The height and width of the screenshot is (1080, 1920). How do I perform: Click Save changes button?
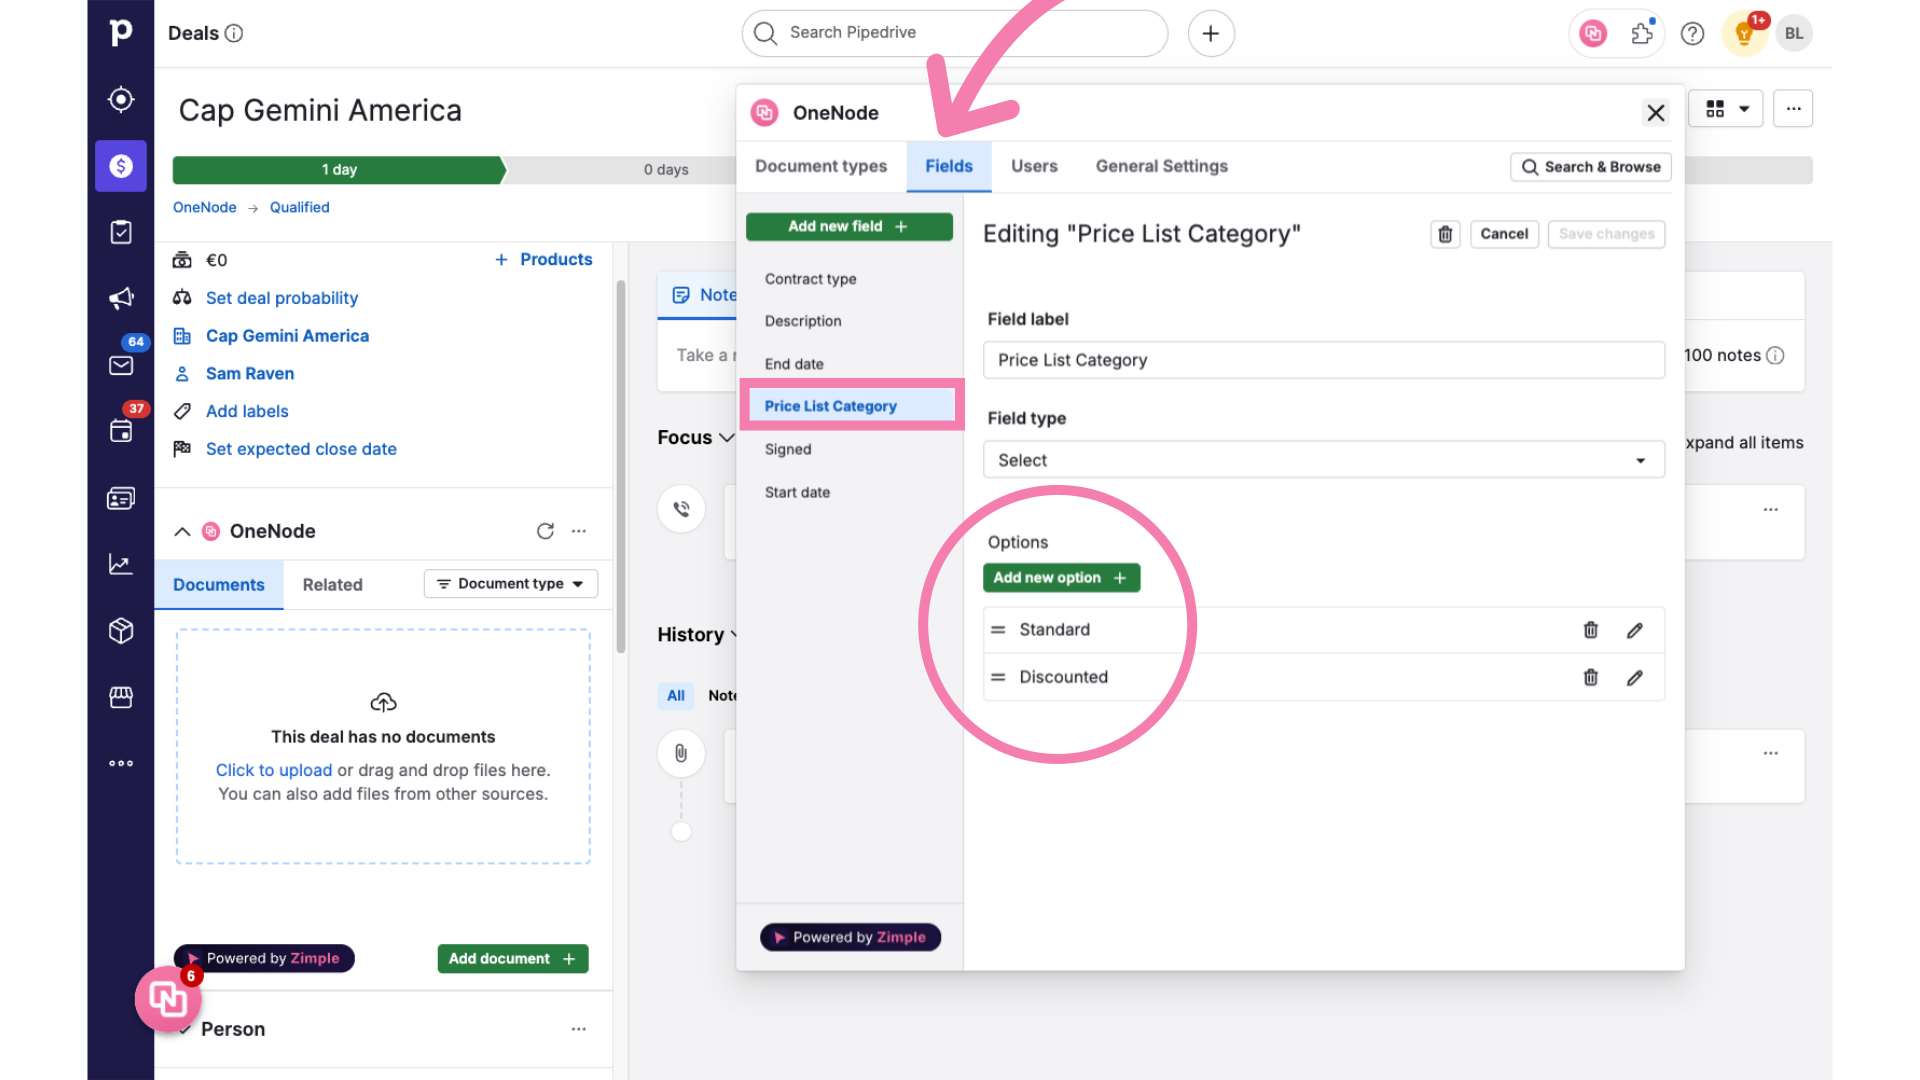1606,234
